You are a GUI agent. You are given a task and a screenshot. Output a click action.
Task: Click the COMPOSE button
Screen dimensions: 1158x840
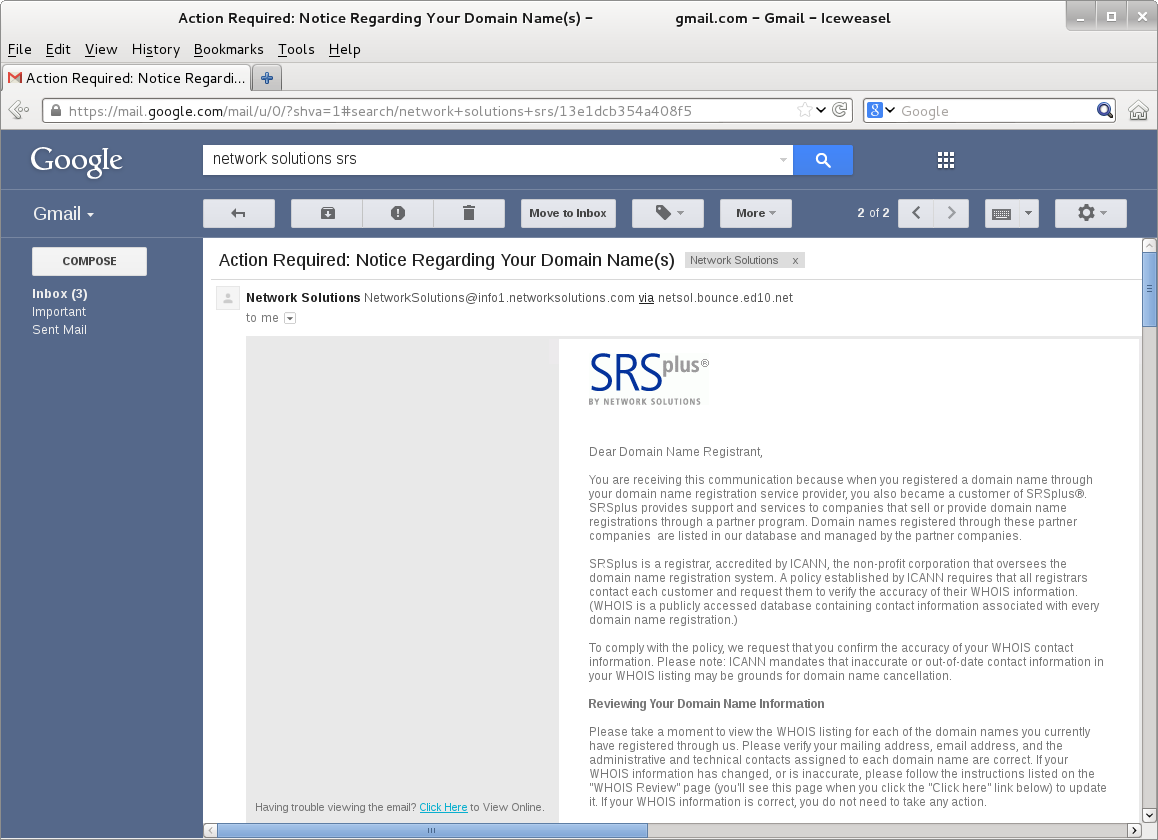point(89,262)
